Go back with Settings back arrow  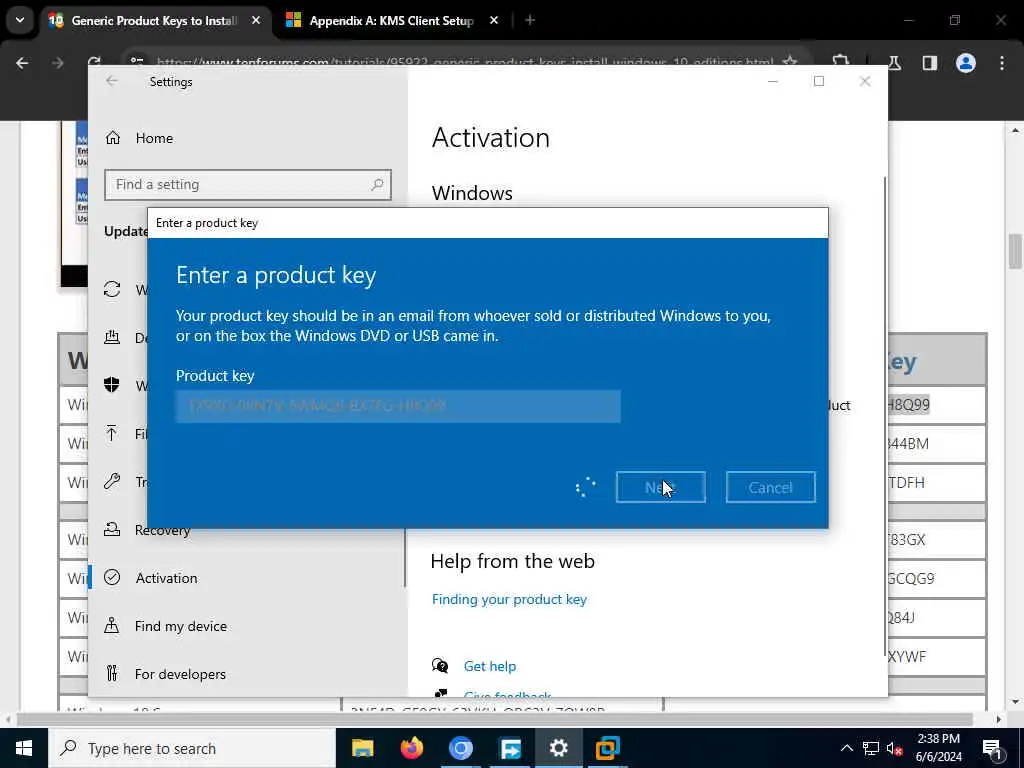pos(112,81)
